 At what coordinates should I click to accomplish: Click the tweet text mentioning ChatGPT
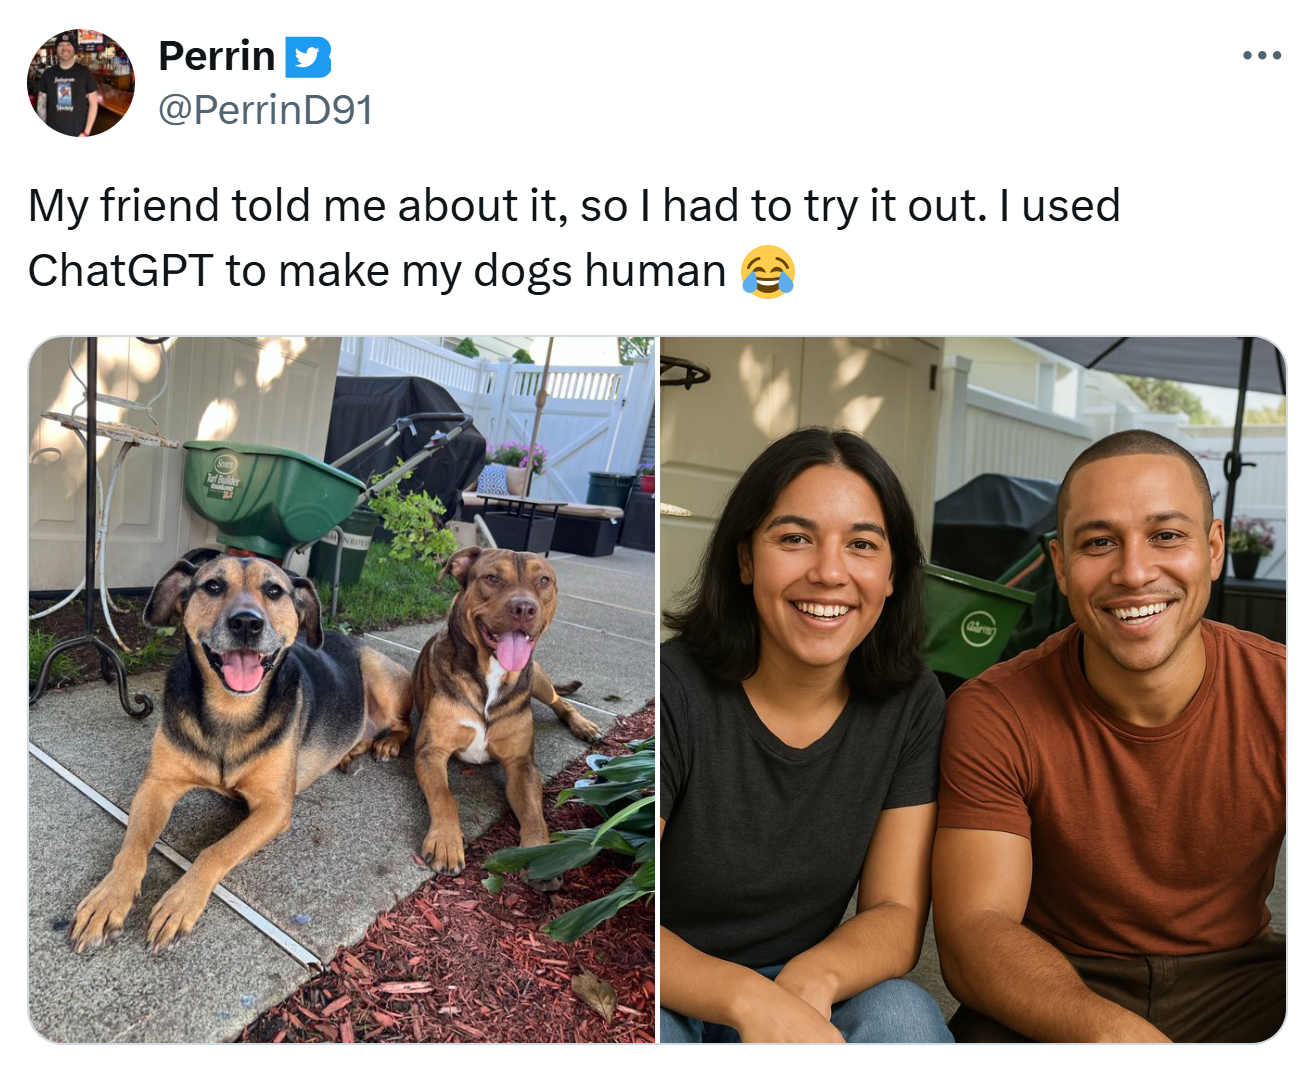574,238
